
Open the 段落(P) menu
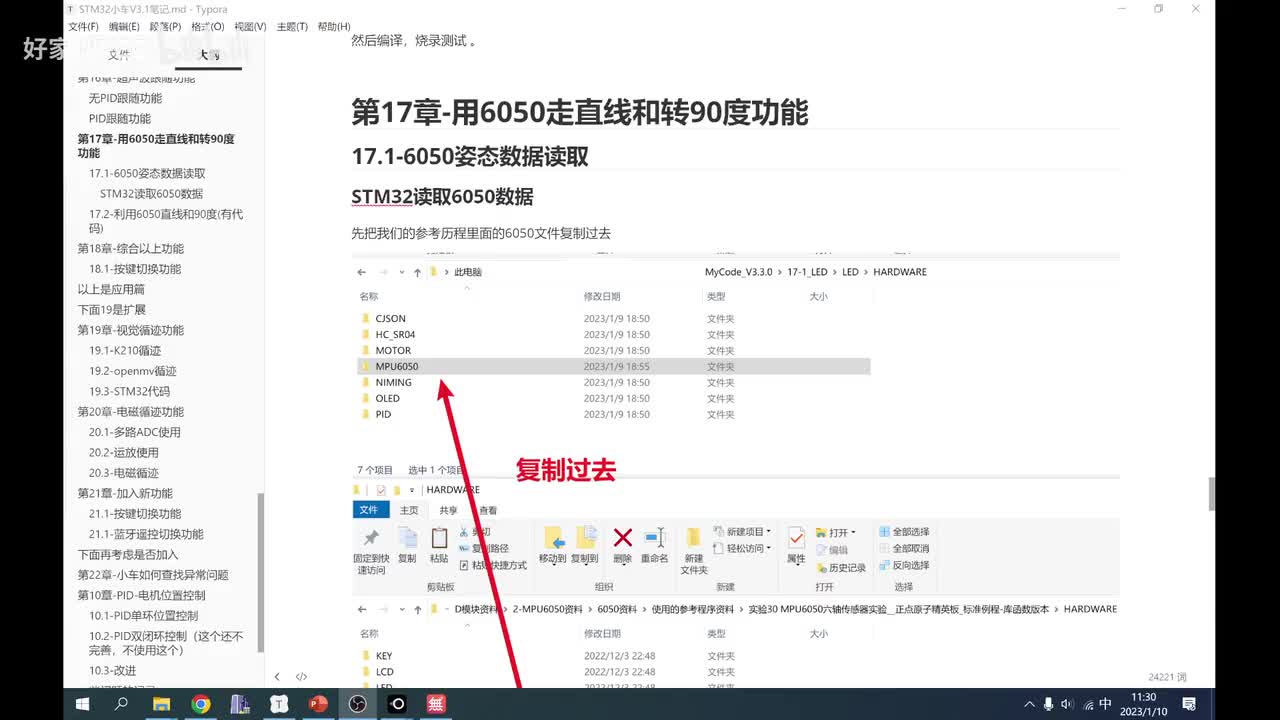point(166,27)
